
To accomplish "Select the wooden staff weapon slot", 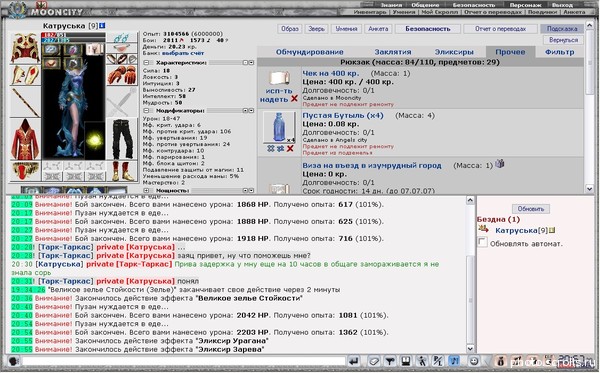I will 25,102.
